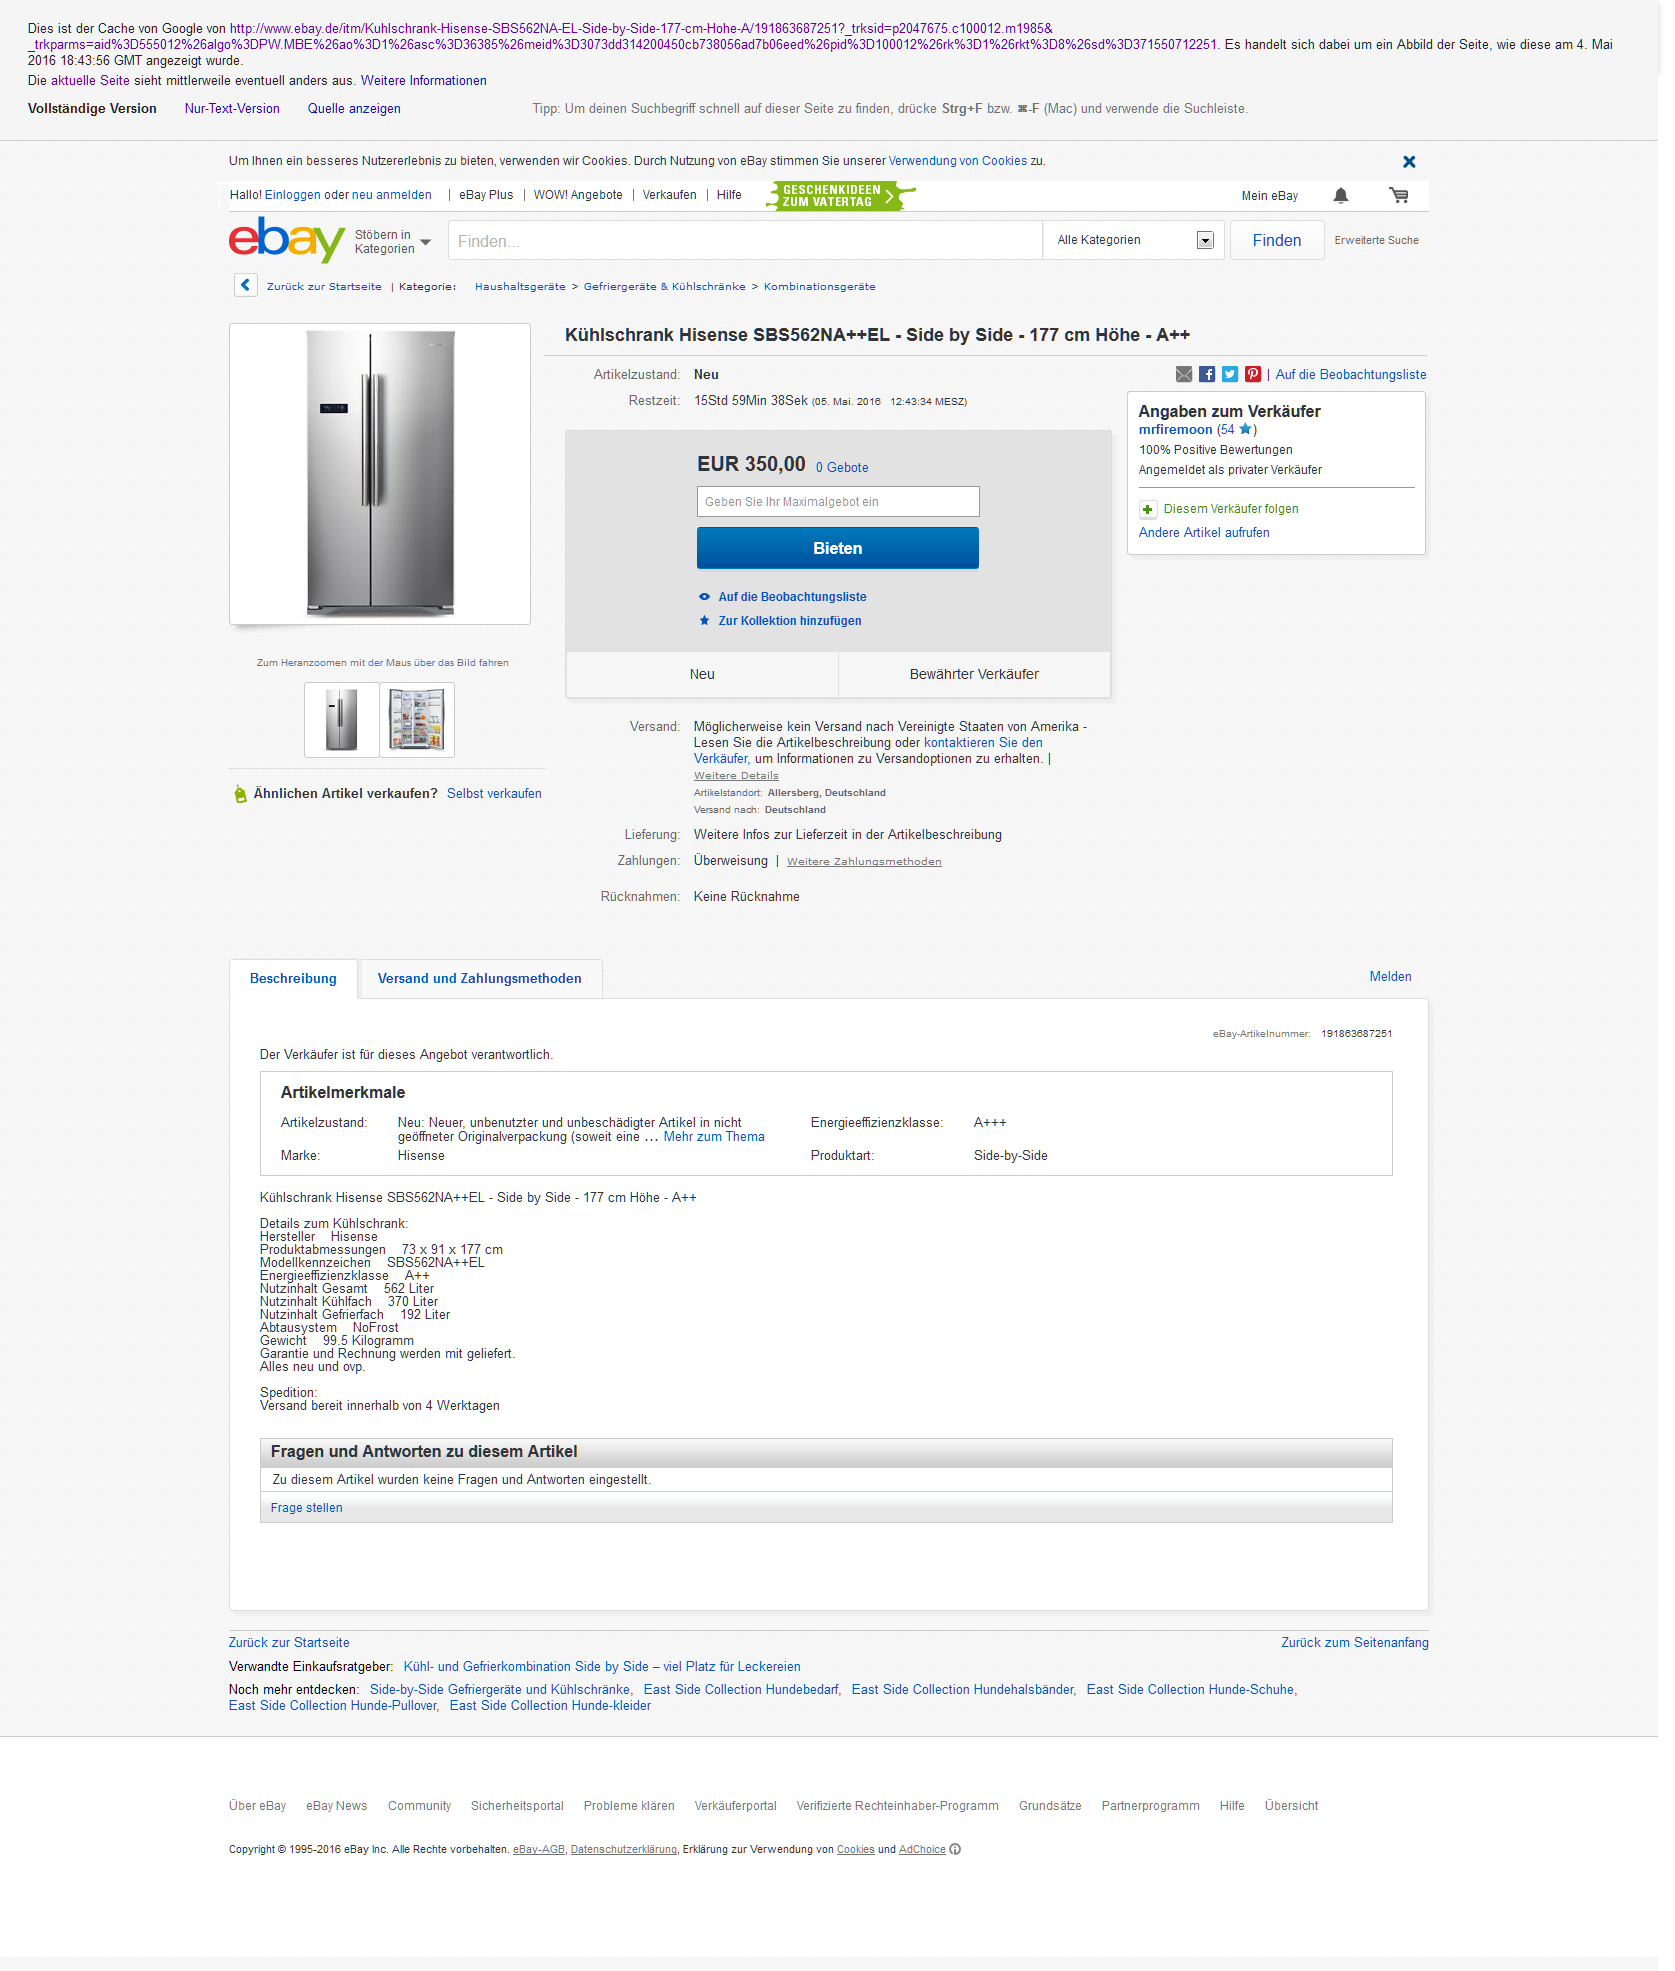
Task: Open the notifications bell icon
Action: [x=1341, y=196]
